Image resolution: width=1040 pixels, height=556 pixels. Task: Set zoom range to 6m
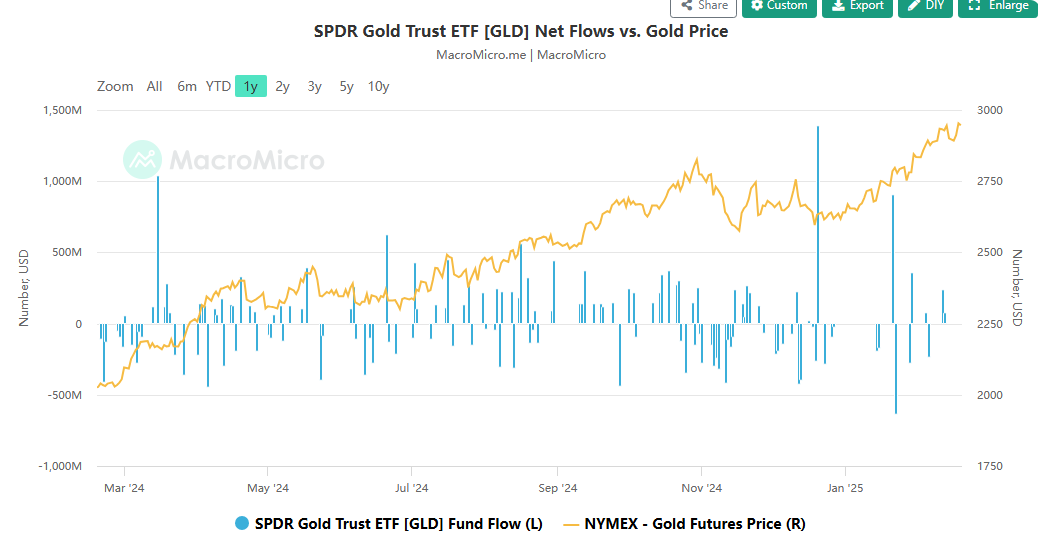[x=187, y=86]
